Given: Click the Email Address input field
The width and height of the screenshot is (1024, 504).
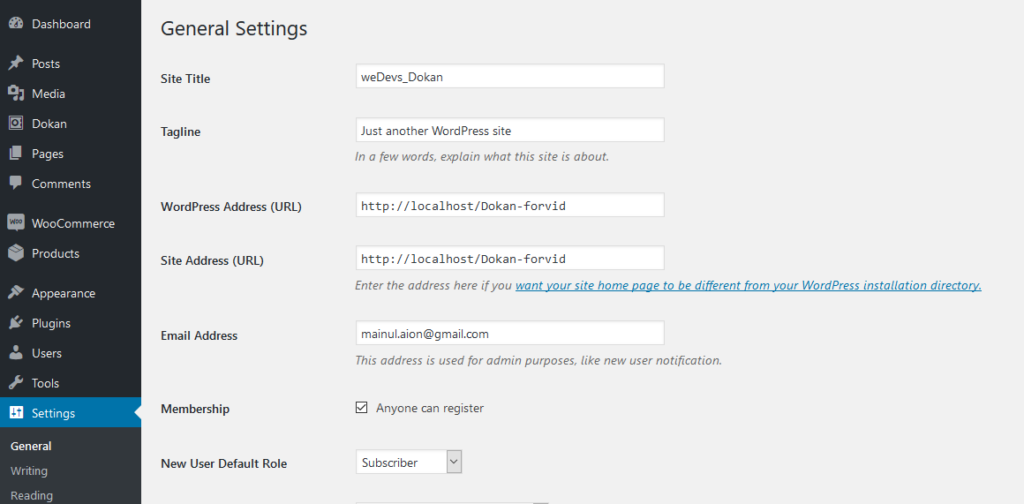Looking at the screenshot, I should coord(510,333).
